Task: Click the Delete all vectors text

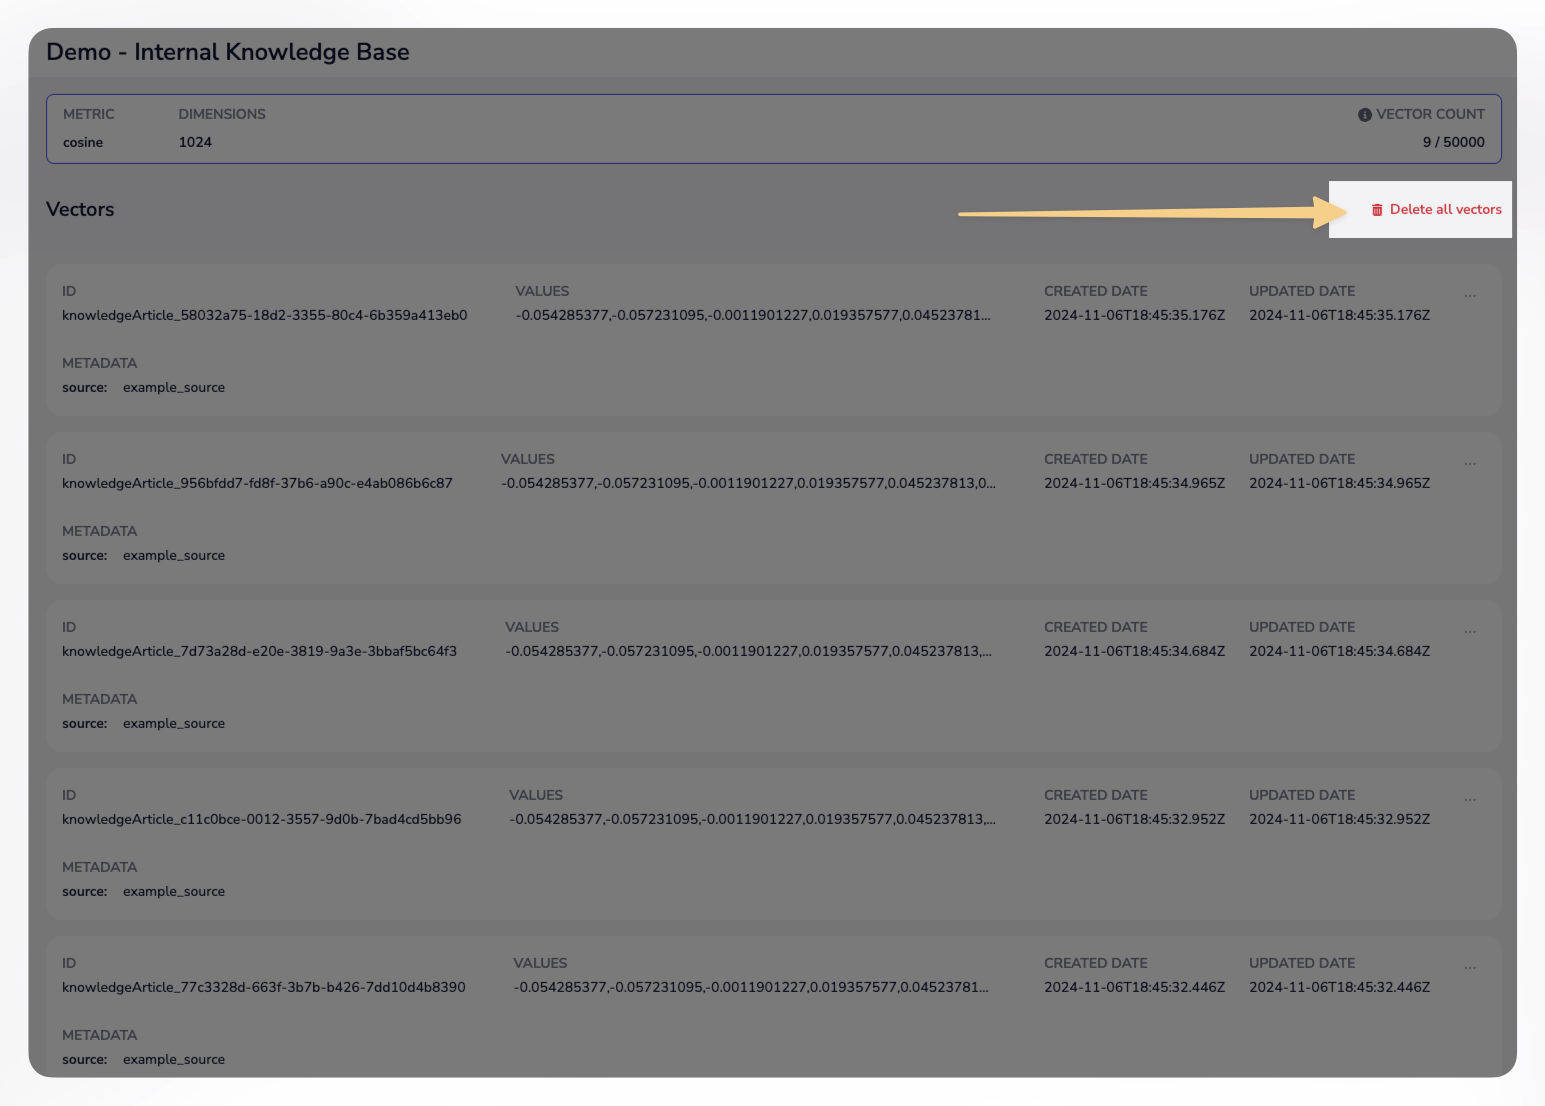Action: 1445,209
